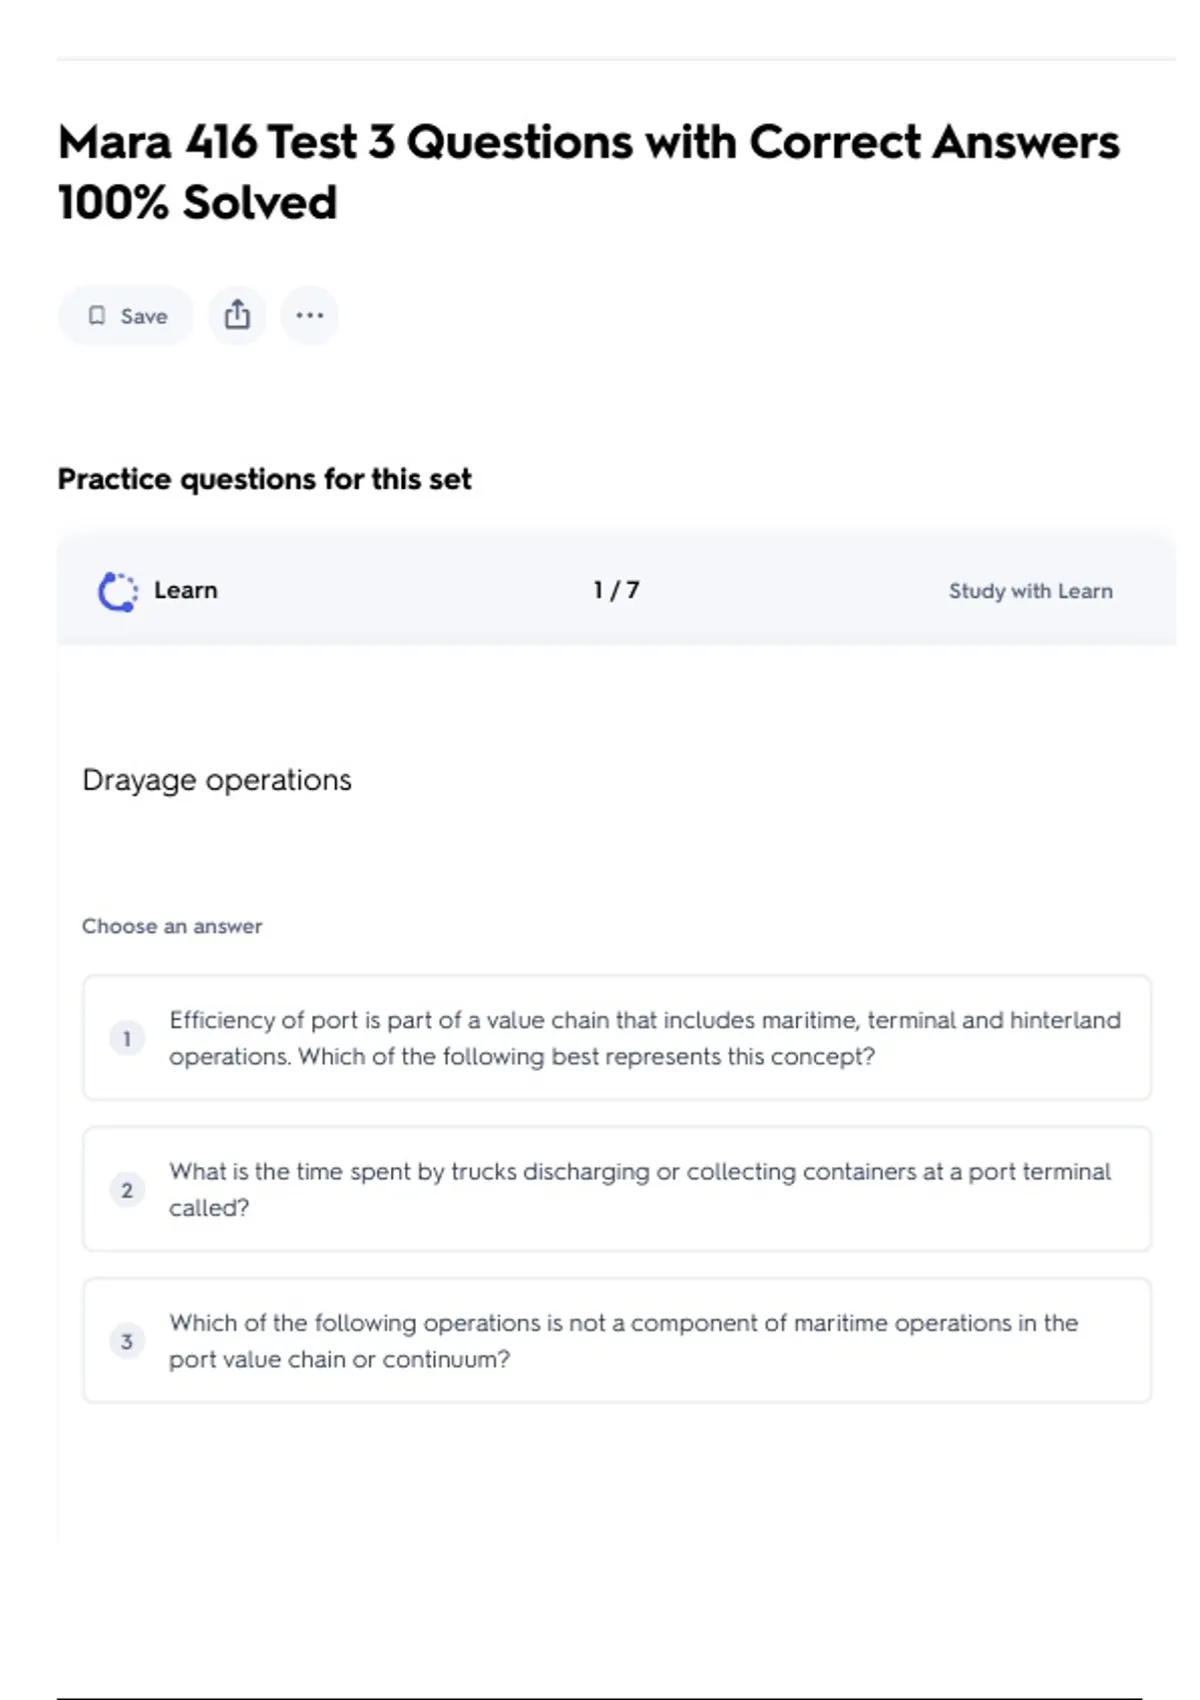
Task: Click the number 3 answer badge
Action: click(x=127, y=1341)
